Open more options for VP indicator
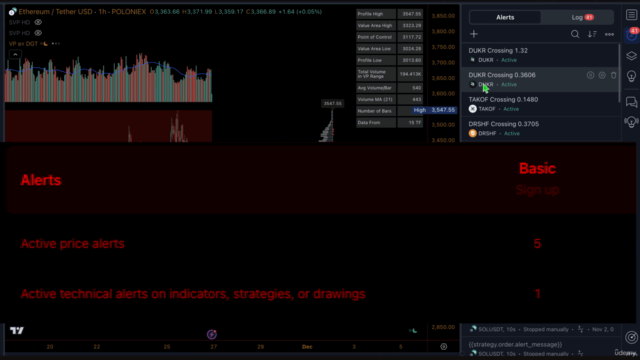The width and height of the screenshot is (640, 360). 56,43
